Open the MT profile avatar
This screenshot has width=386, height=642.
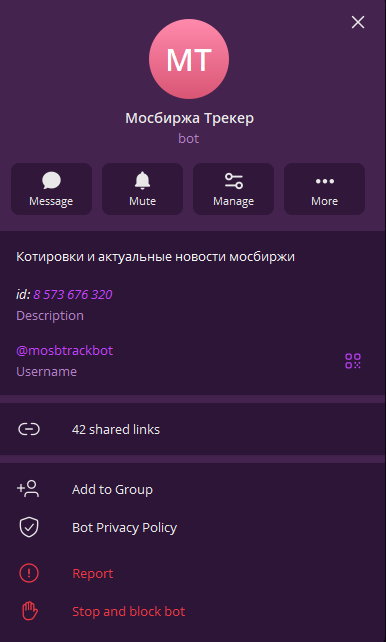pos(189,59)
